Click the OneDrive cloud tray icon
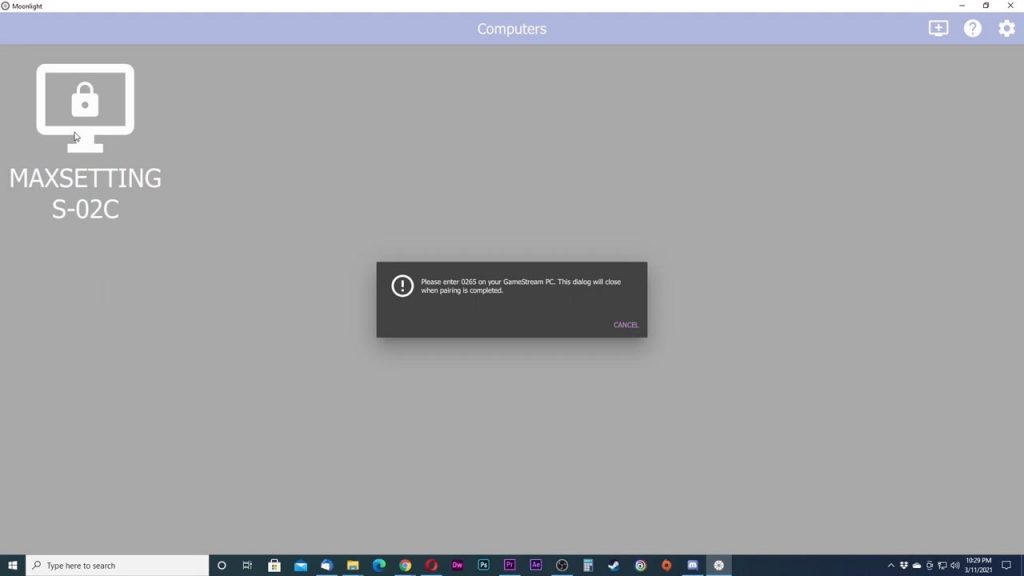Screen dimensions: 1024x576 pos(917,565)
